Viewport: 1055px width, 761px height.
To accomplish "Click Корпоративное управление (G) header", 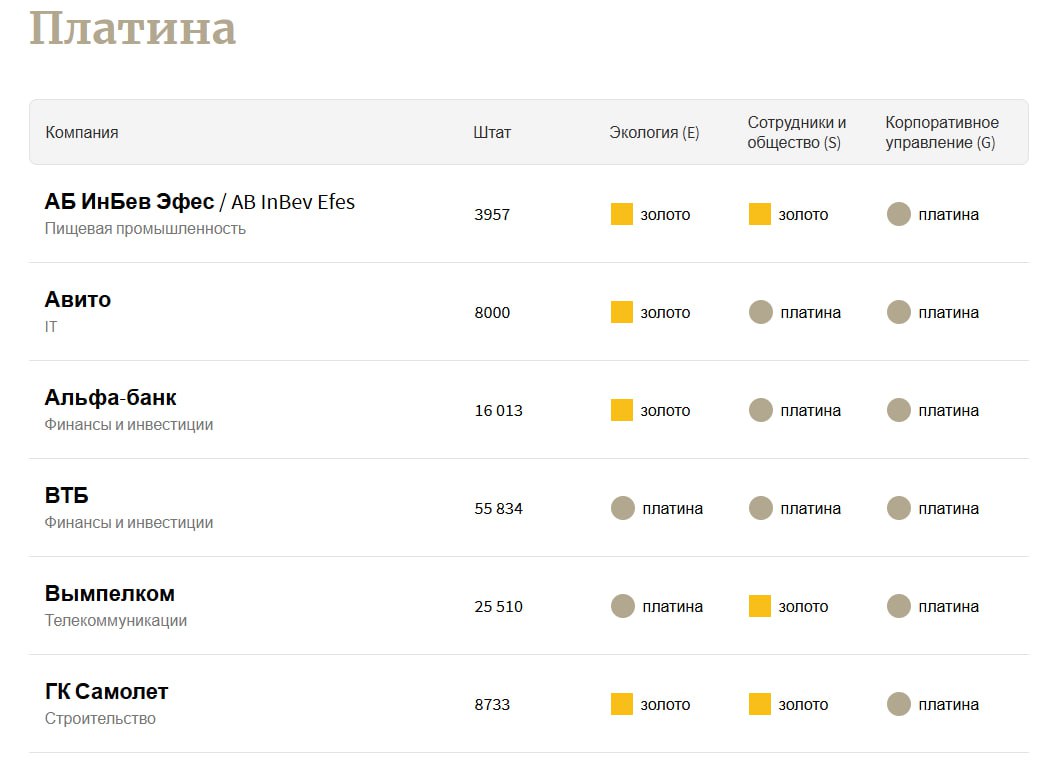I will point(941,132).
